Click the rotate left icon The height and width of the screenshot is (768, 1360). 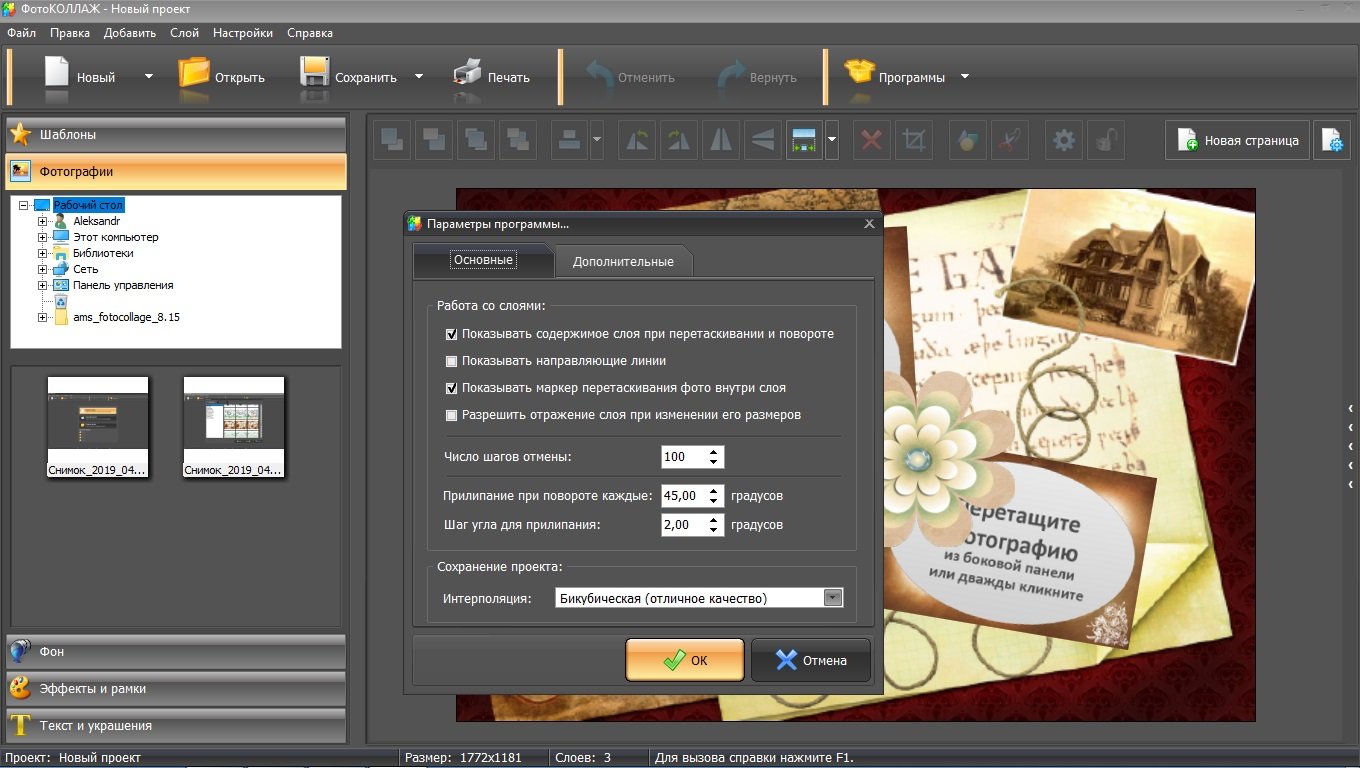636,141
